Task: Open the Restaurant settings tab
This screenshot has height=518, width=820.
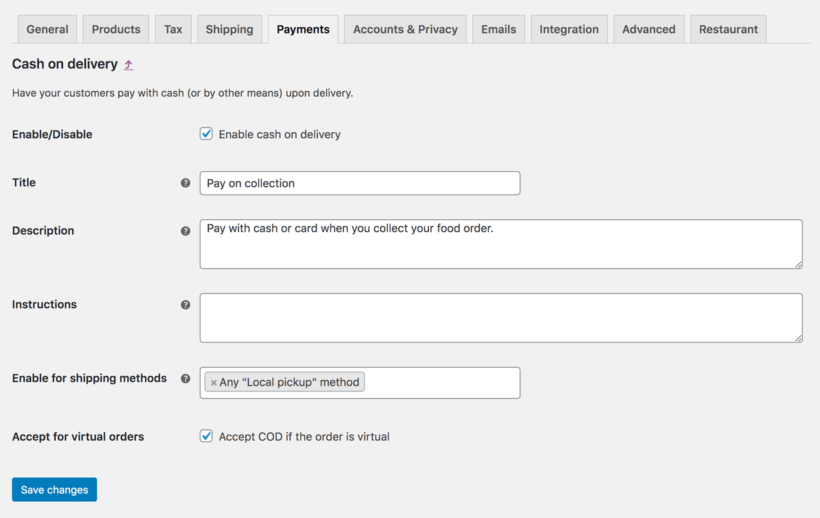Action: click(728, 29)
